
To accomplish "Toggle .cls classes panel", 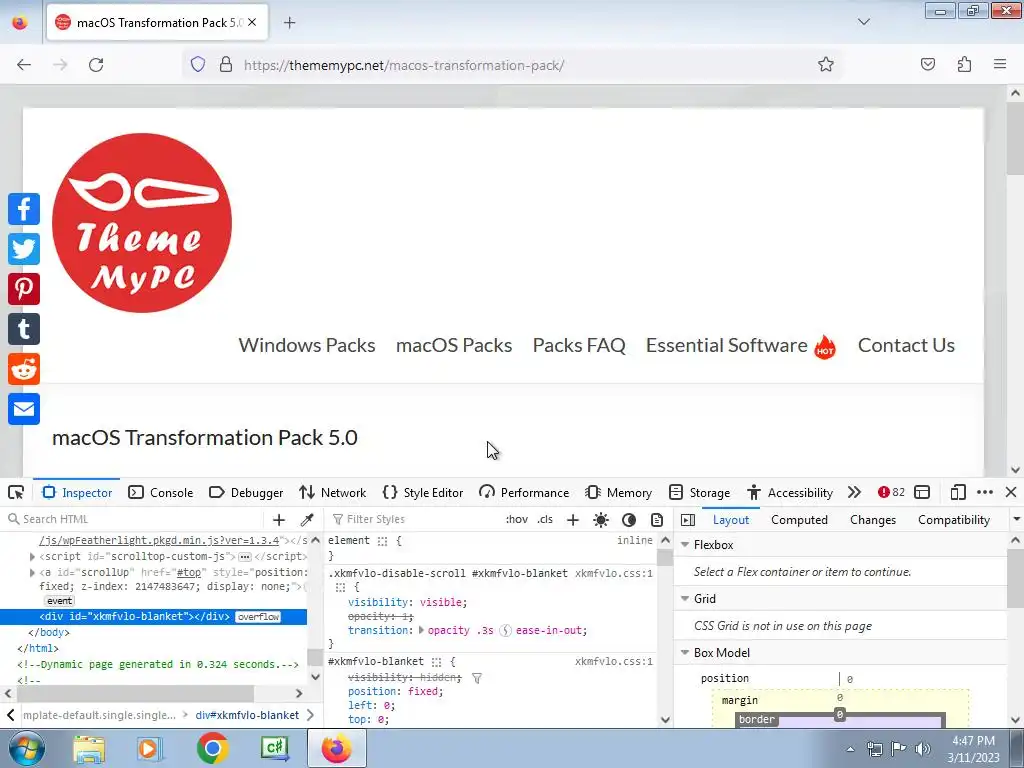I will 545,520.
